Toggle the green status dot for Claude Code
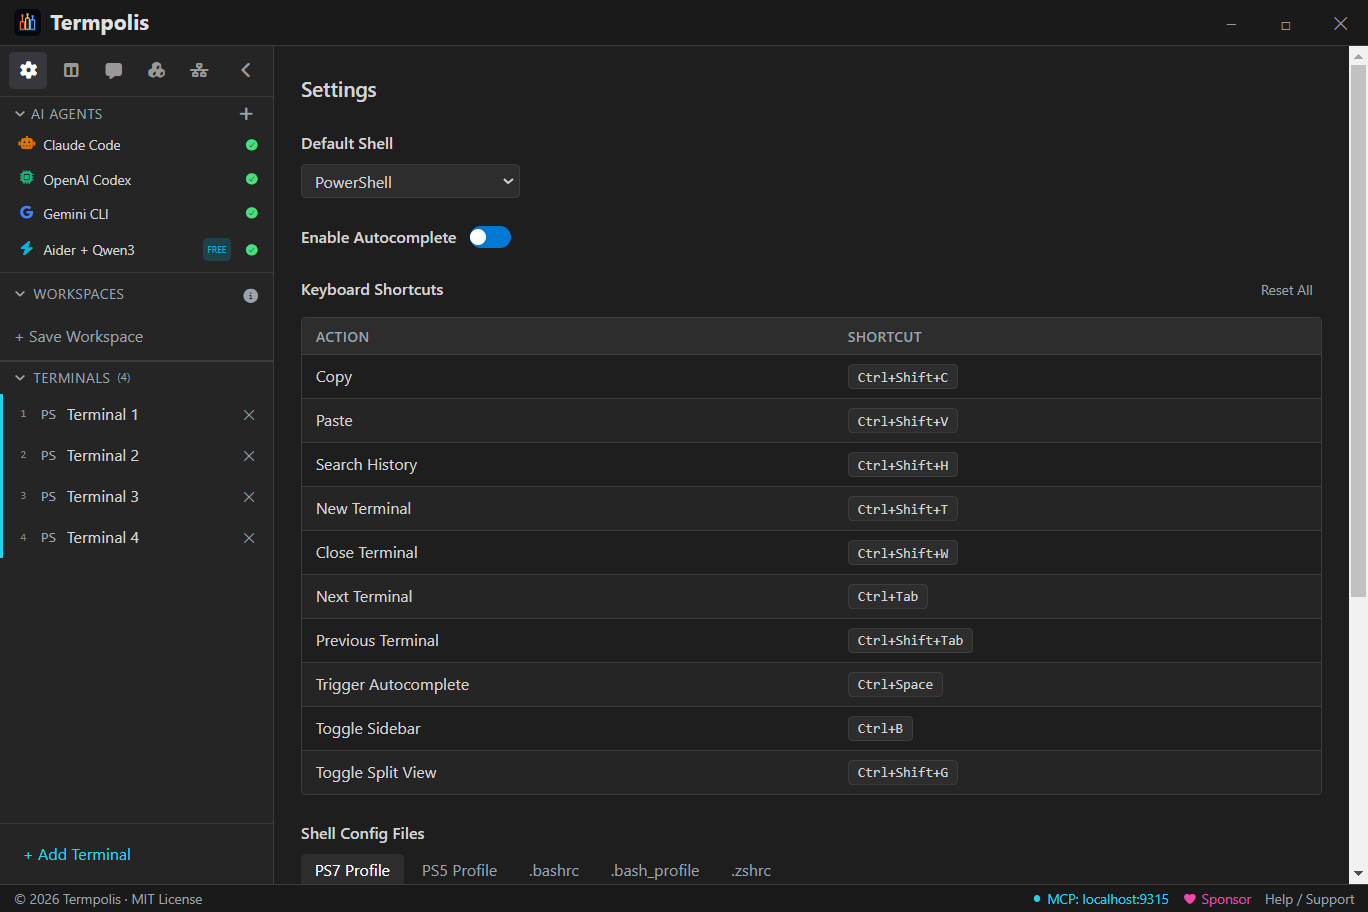Image resolution: width=1368 pixels, height=912 pixels. [x=252, y=145]
